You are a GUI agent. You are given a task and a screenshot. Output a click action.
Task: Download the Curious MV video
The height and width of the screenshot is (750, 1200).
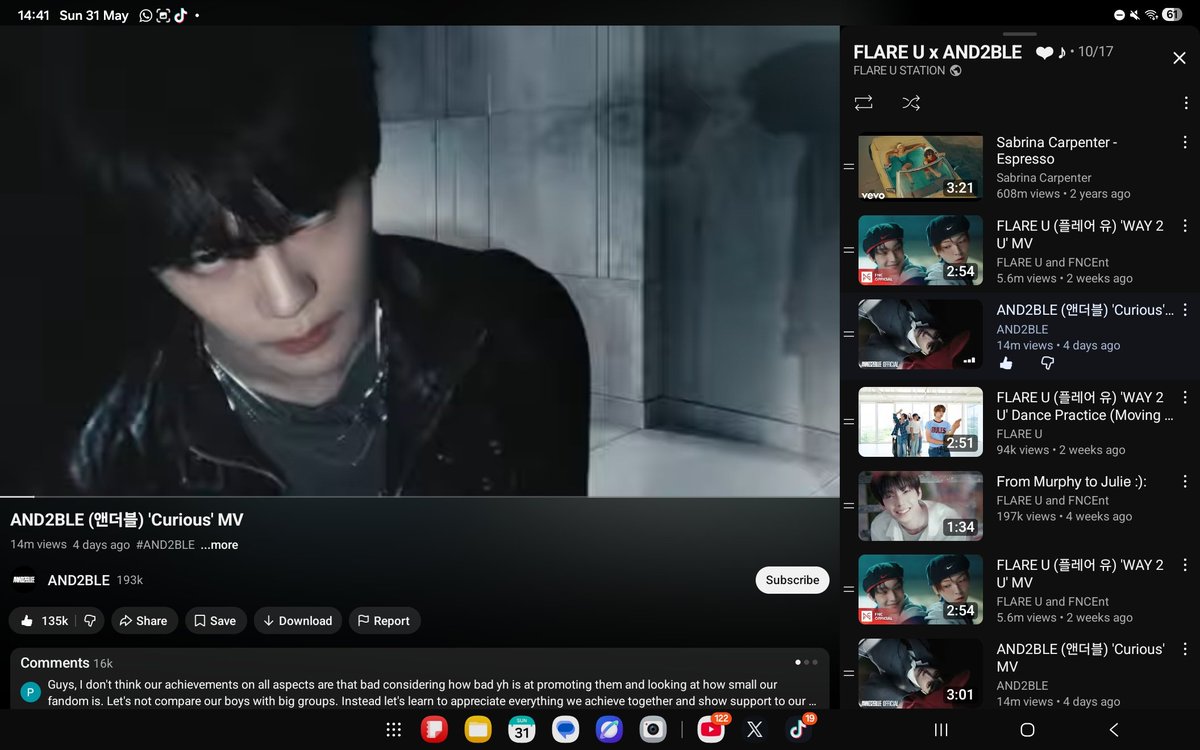coord(297,621)
